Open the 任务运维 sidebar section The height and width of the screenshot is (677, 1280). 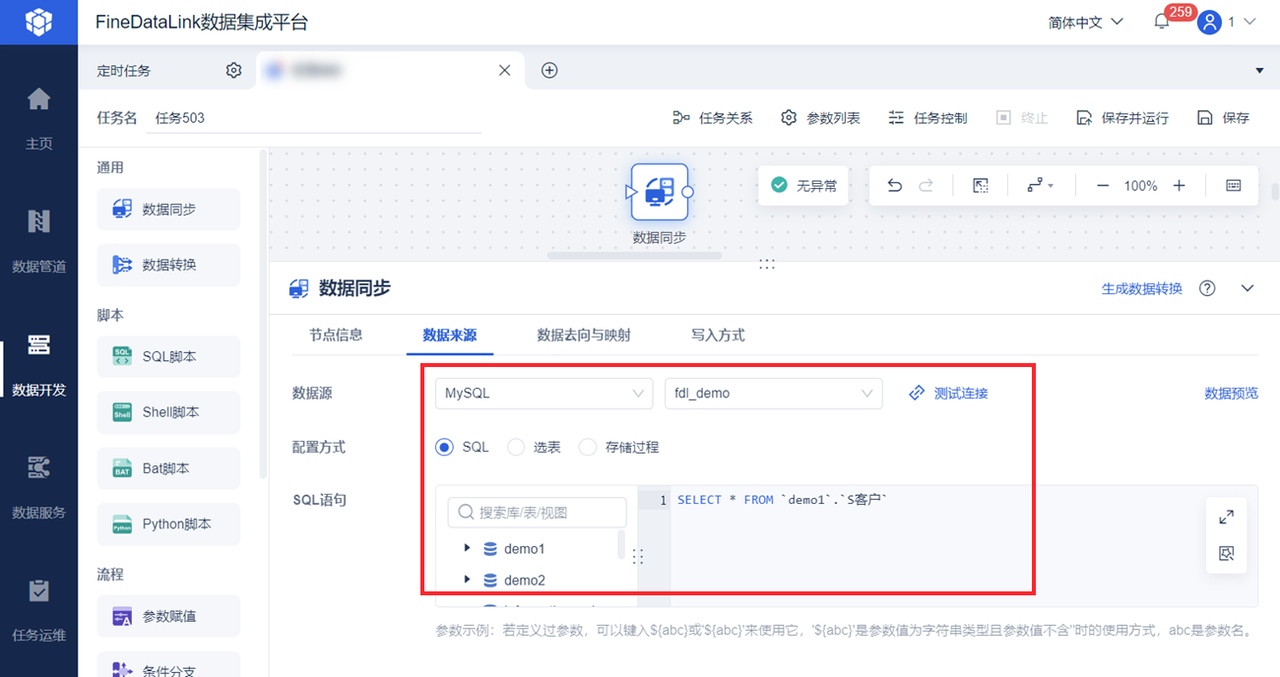click(39, 610)
